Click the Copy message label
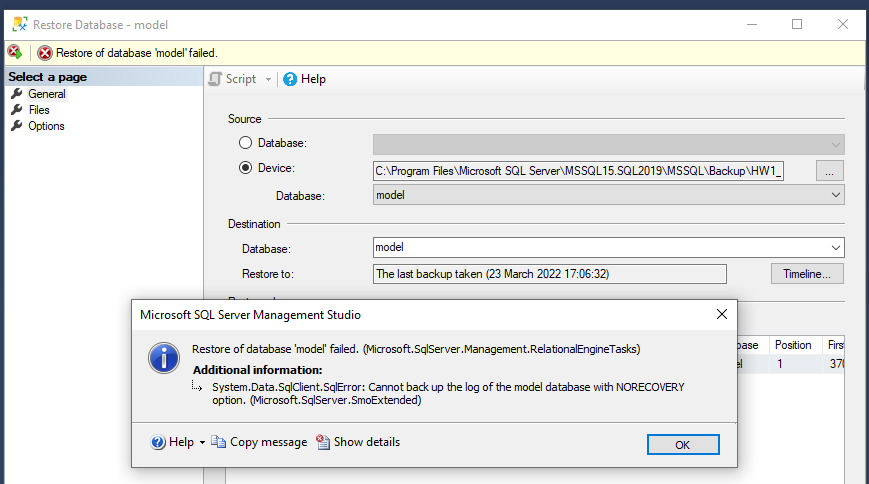869x484 pixels. pos(269,442)
